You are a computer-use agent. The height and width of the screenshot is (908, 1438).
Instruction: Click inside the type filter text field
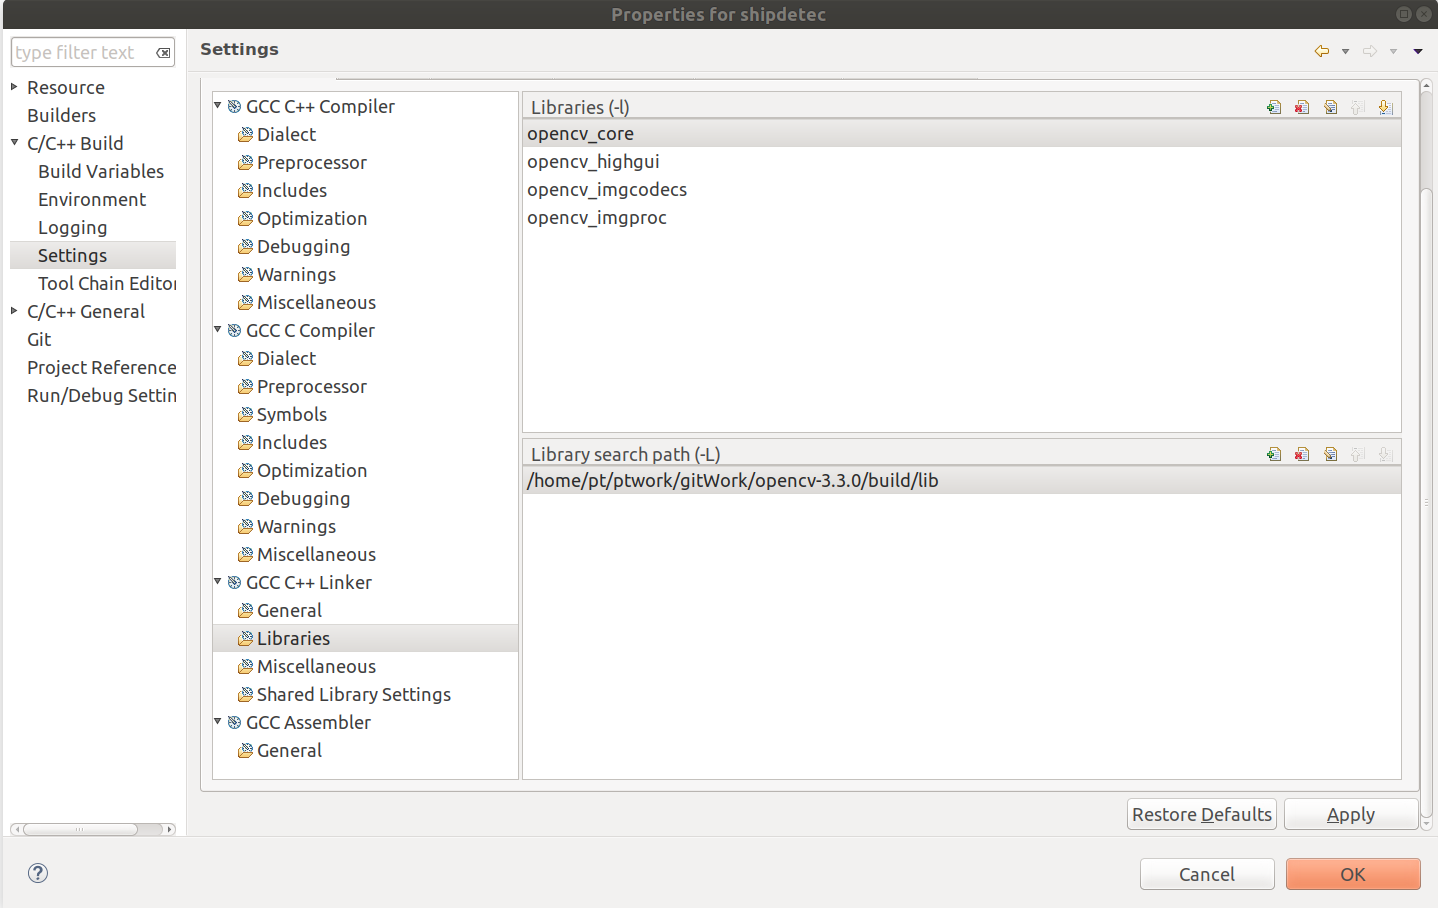tap(85, 51)
